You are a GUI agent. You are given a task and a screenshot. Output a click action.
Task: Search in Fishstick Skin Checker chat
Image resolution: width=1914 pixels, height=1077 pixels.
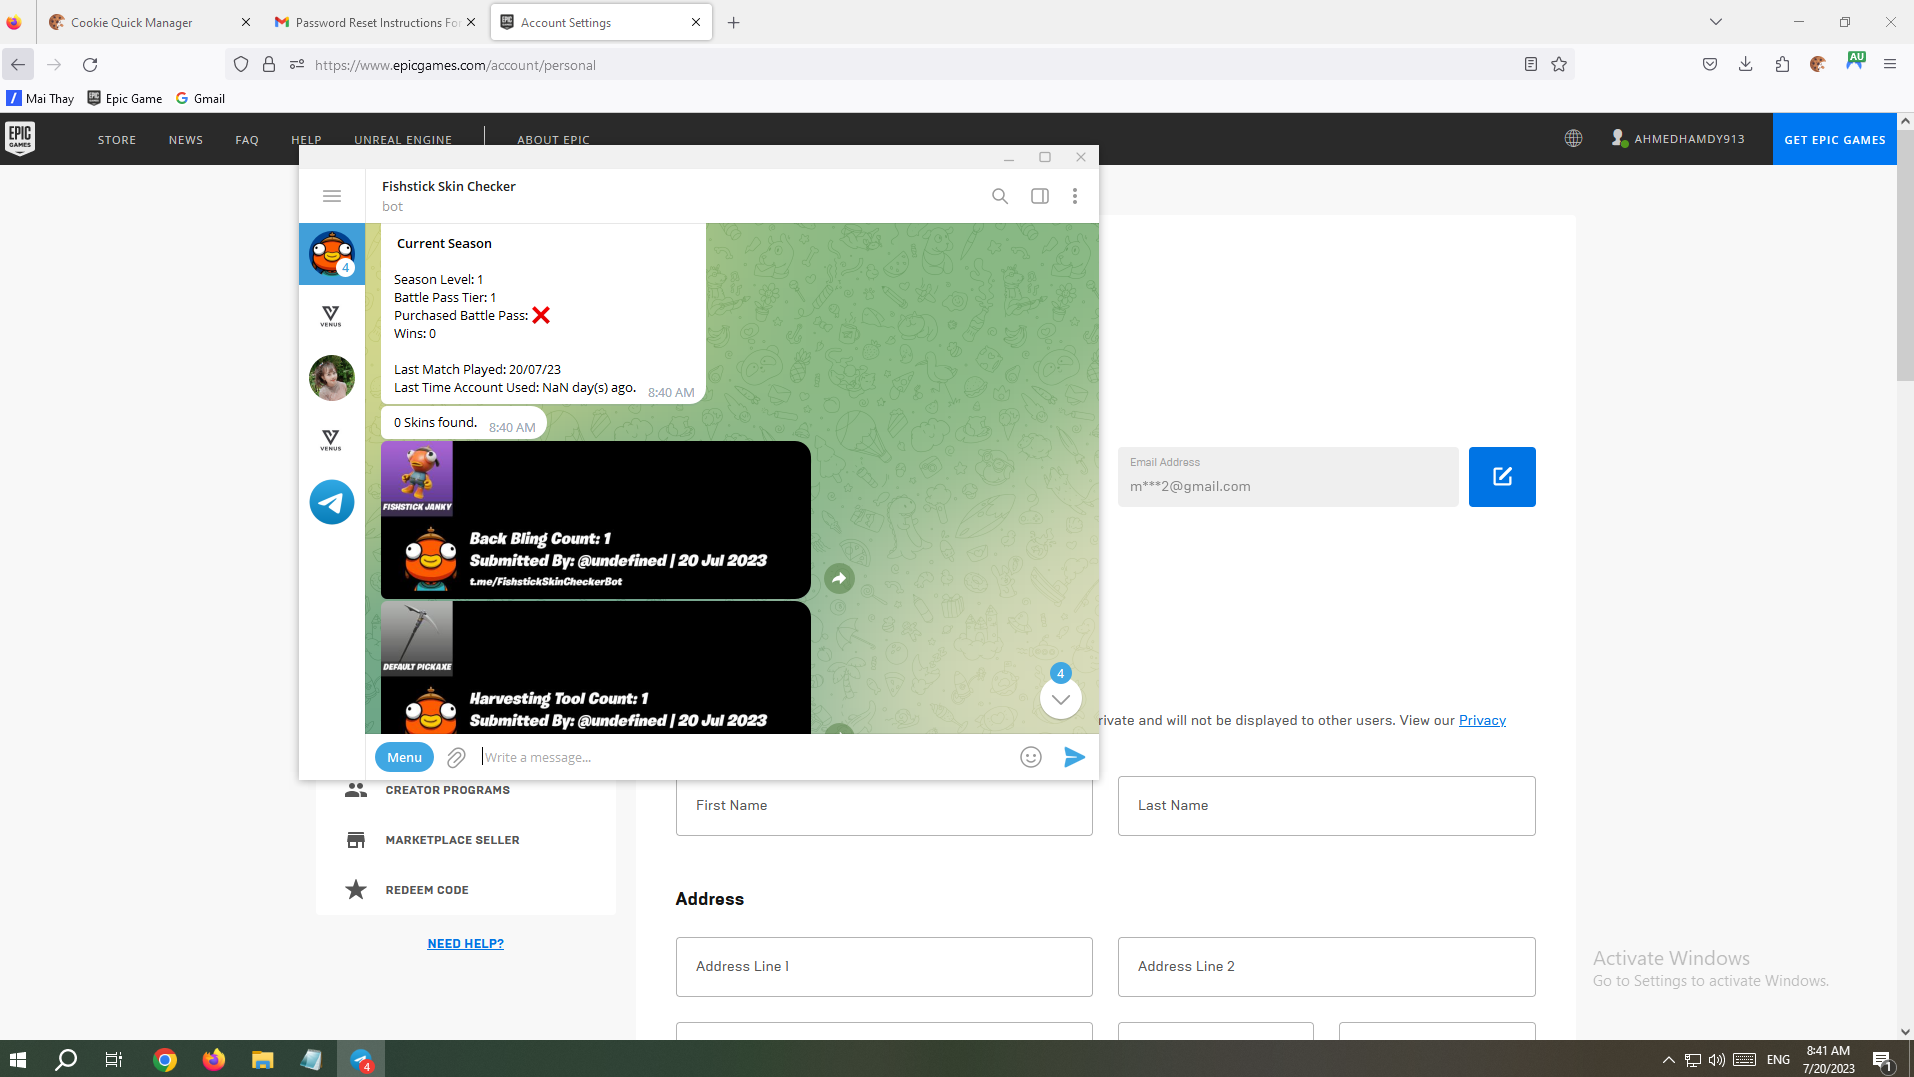click(x=999, y=196)
